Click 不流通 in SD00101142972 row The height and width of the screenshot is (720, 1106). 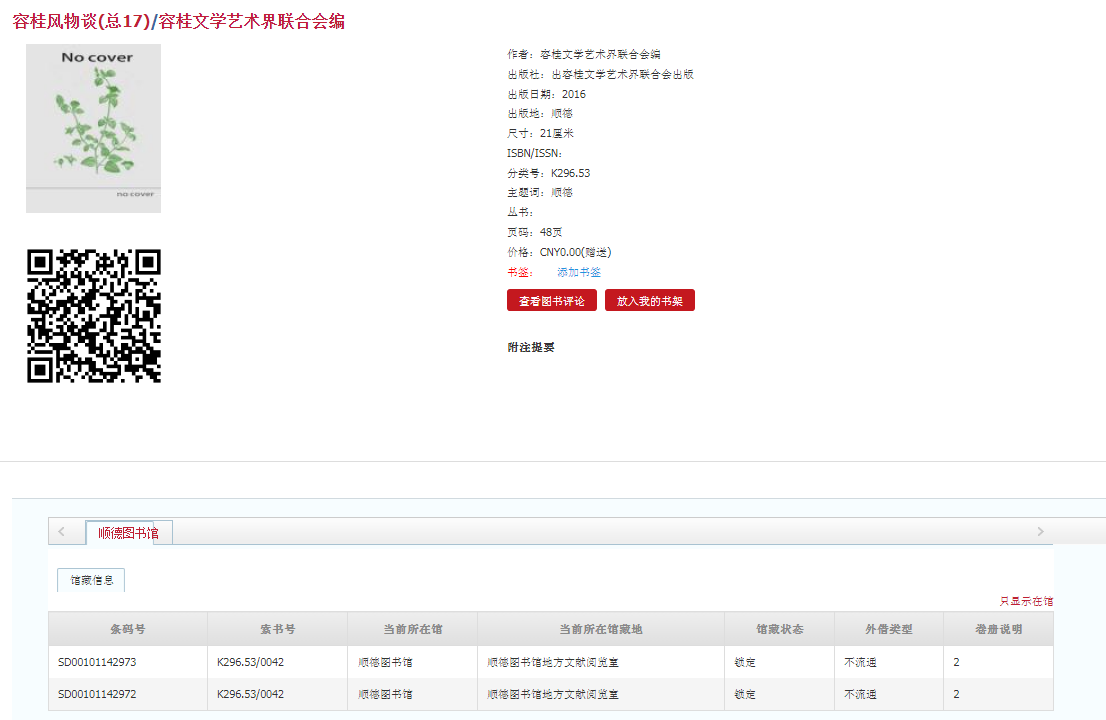click(x=861, y=694)
